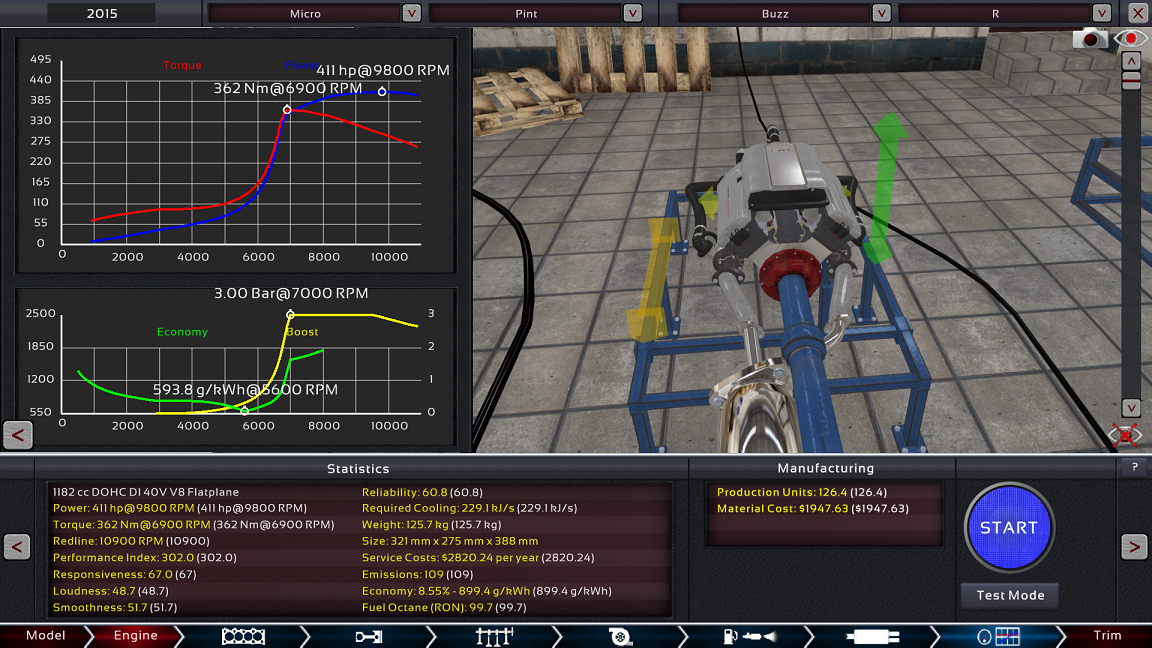Click the Material Cost value
The width and height of the screenshot is (1152, 648).
[x=813, y=508]
